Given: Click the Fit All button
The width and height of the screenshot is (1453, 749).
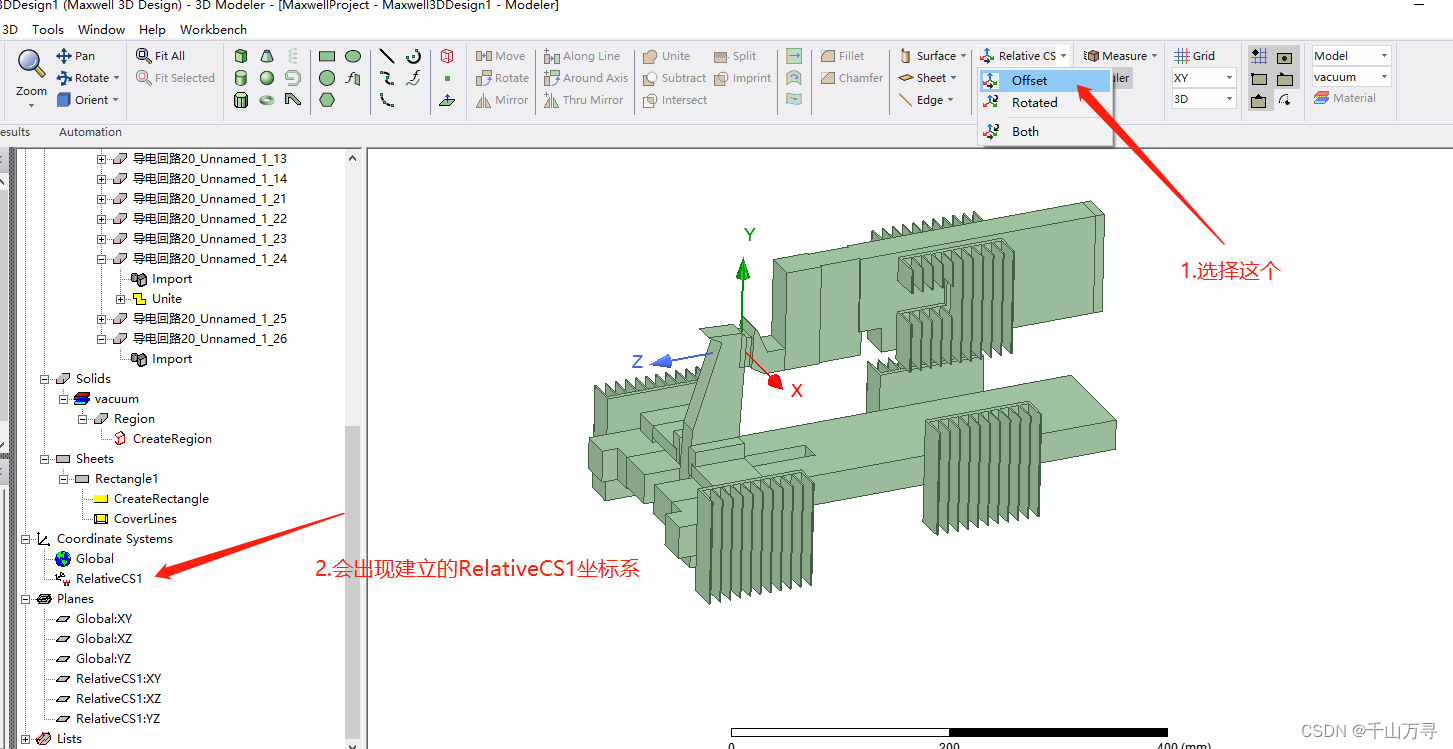Looking at the screenshot, I should pyautogui.click(x=160, y=55).
